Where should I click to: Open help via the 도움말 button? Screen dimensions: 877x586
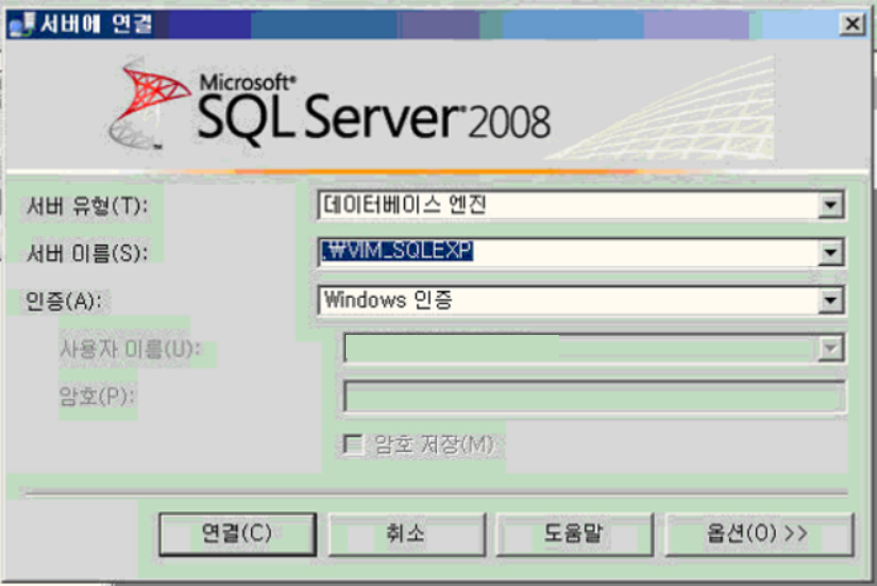(574, 534)
